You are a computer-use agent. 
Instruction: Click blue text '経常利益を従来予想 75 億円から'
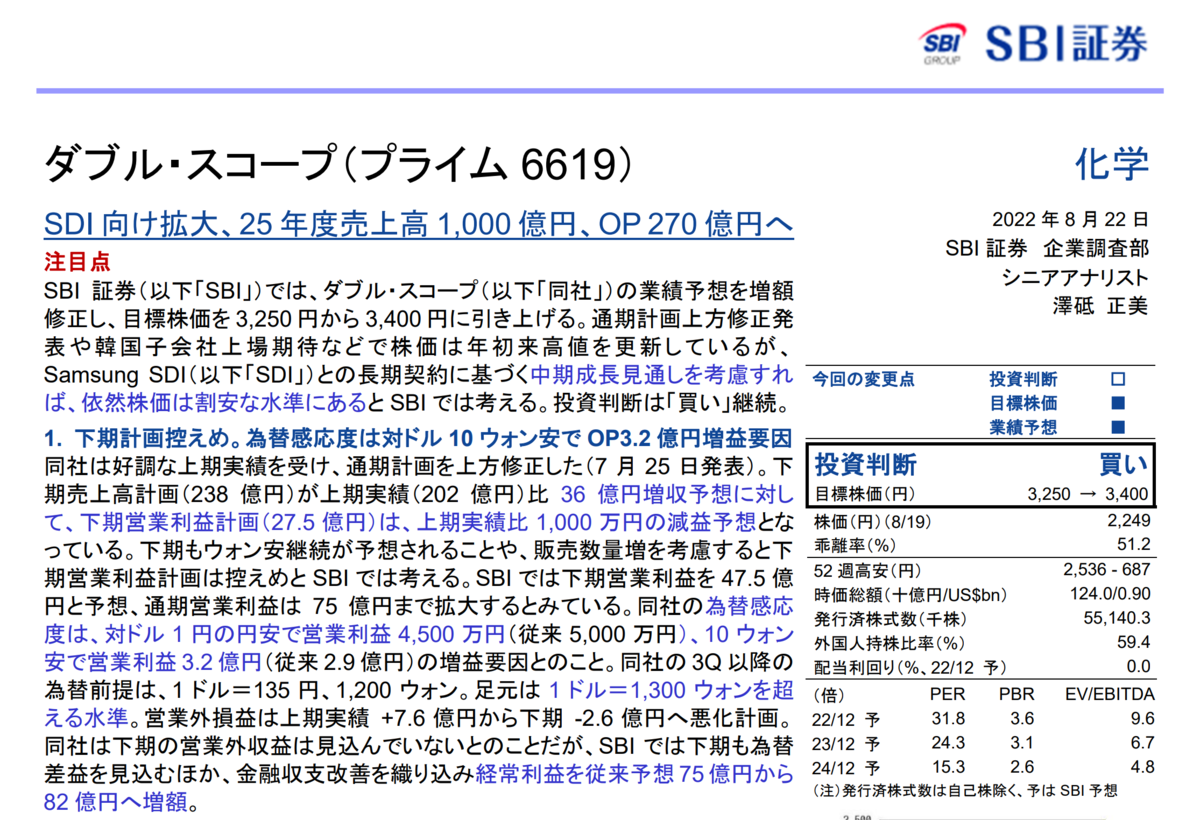point(635,773)
